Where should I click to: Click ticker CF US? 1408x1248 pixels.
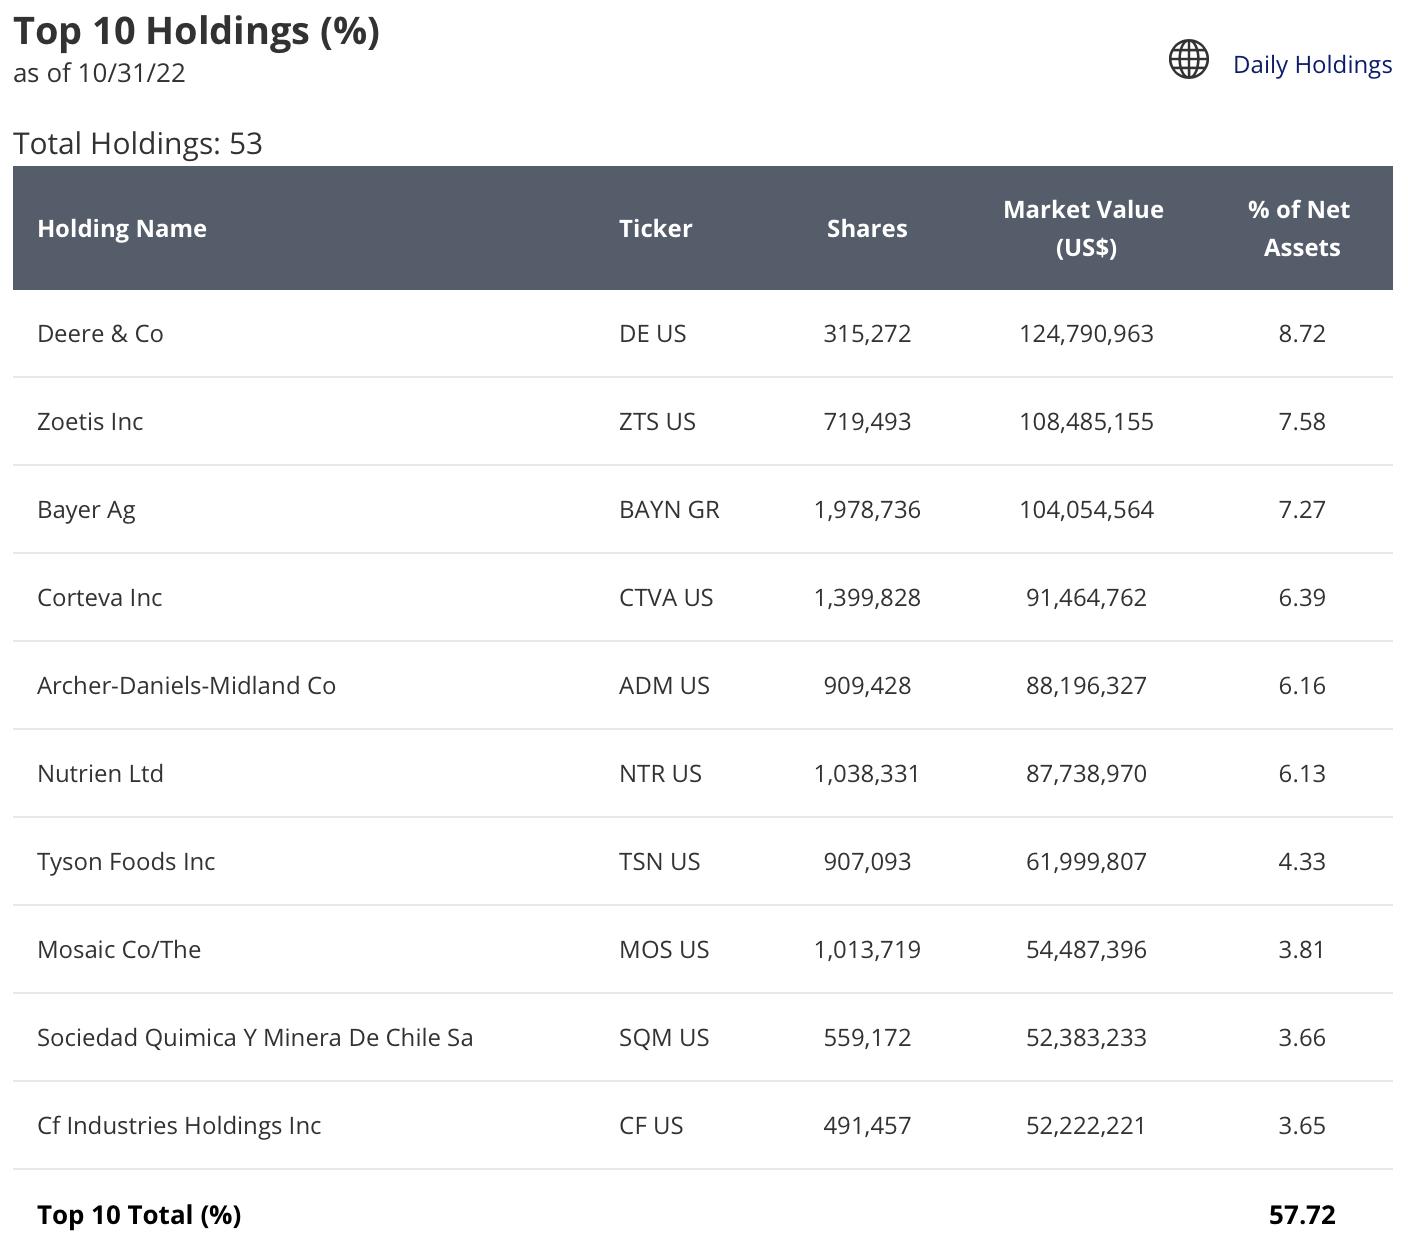pyautogui.click(x=651, y=1125)
